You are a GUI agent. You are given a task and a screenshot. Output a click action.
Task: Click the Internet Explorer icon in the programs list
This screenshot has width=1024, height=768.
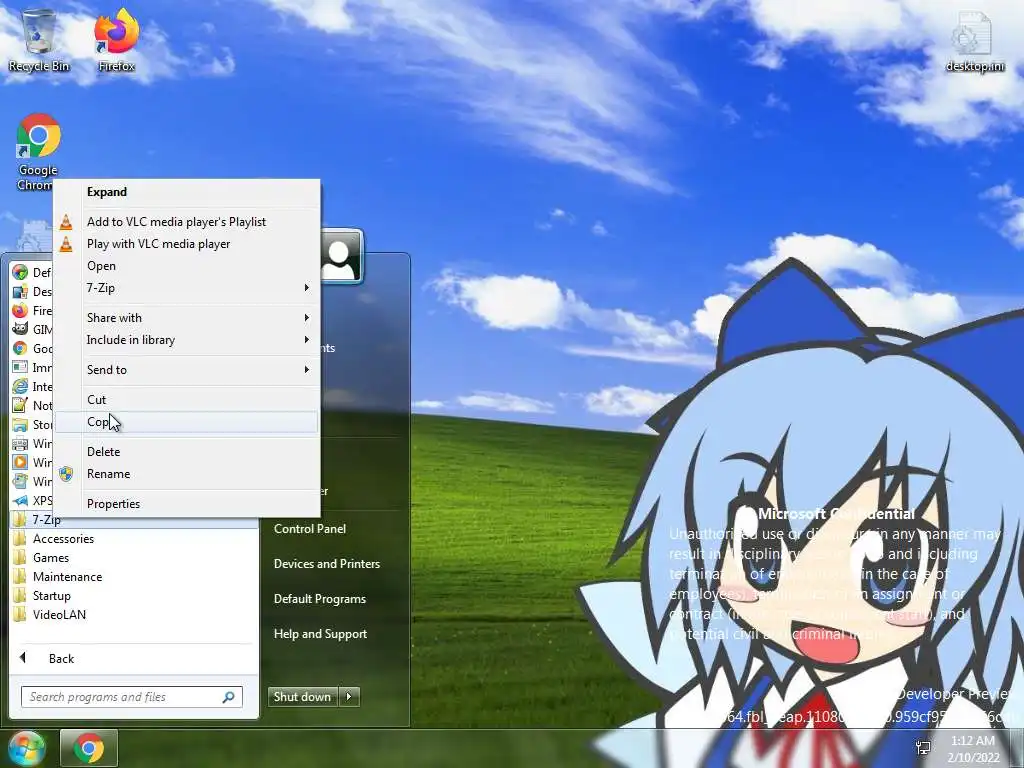tap(20, 387)
